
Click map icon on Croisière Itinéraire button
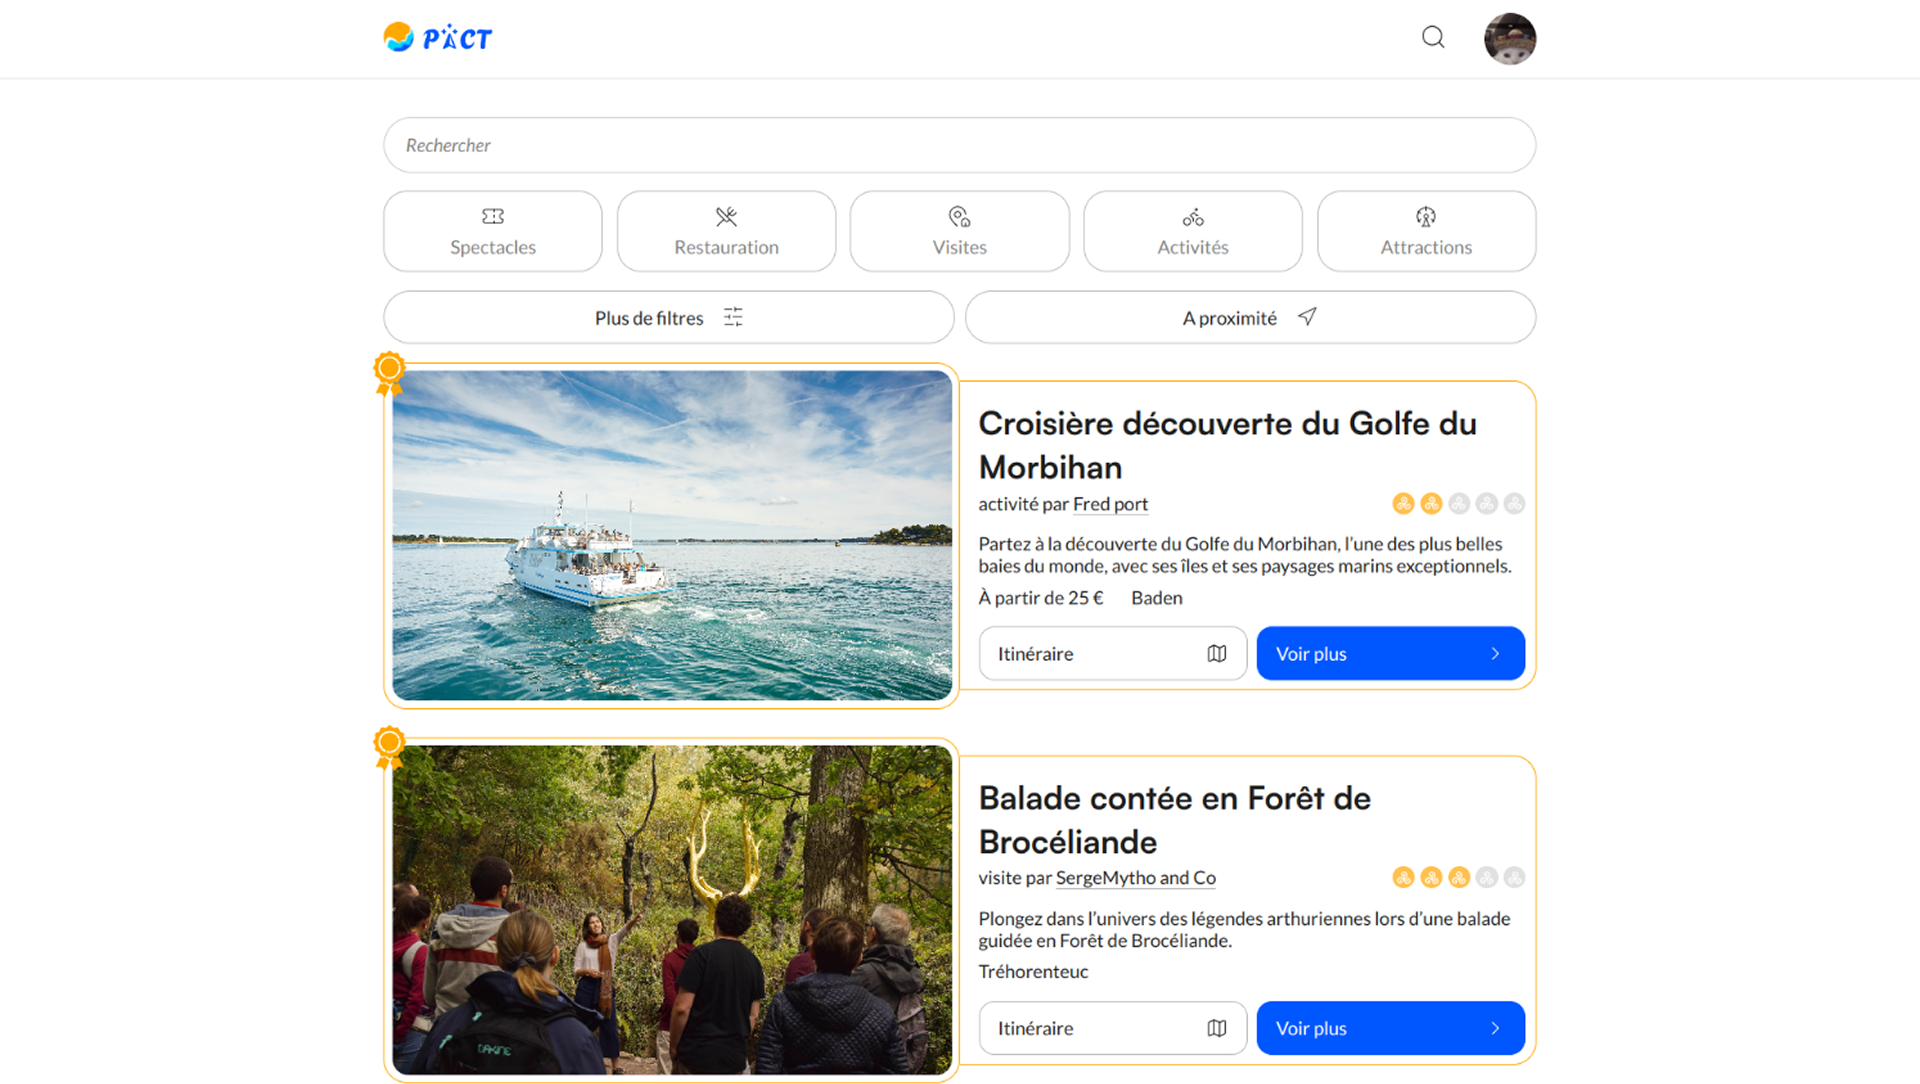1216,654
